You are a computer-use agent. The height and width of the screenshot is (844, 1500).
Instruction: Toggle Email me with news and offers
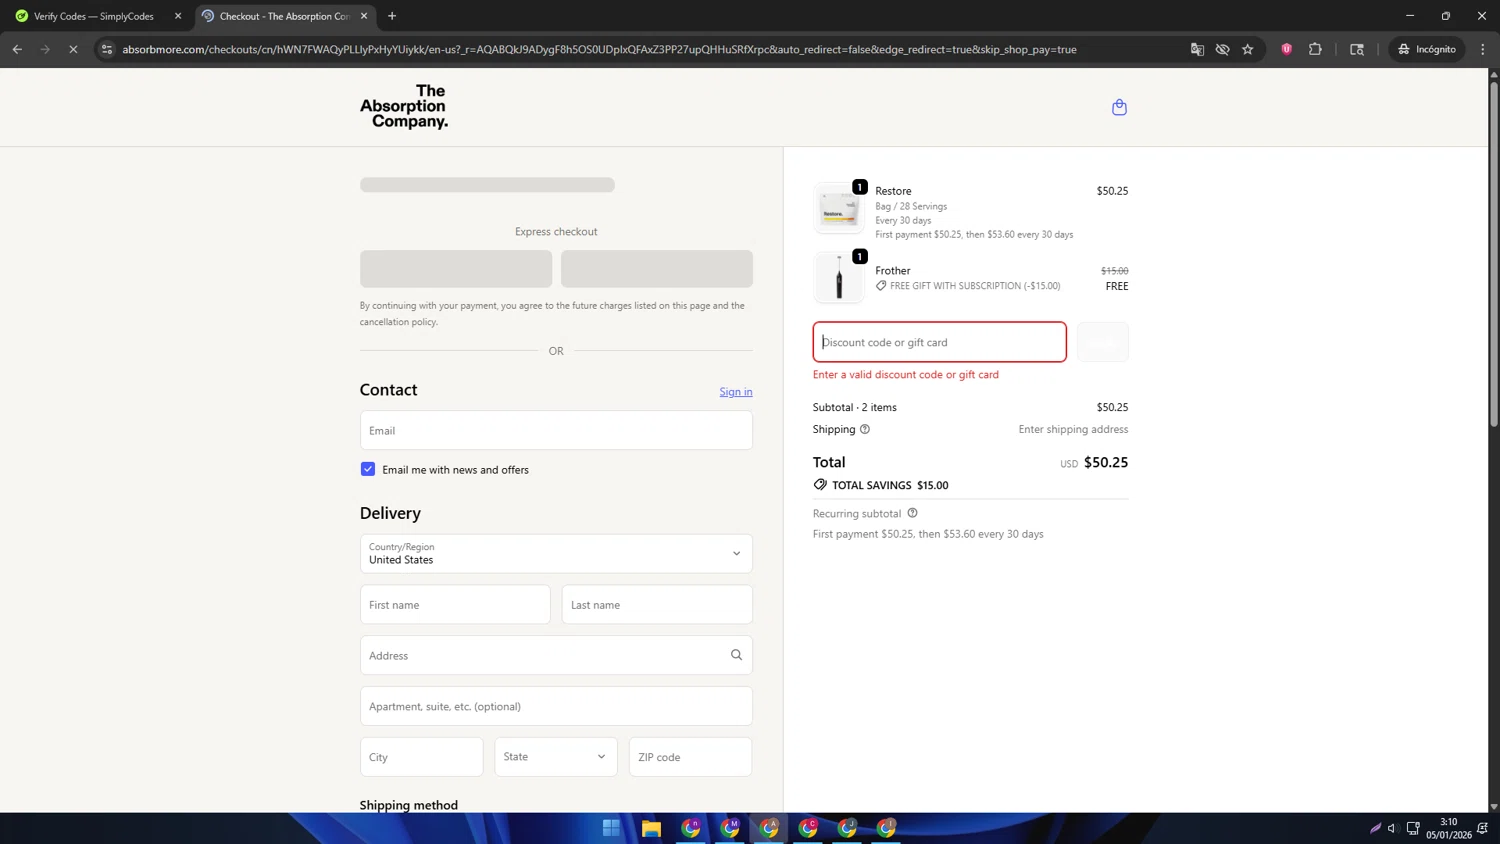click(x=368, y=469)
